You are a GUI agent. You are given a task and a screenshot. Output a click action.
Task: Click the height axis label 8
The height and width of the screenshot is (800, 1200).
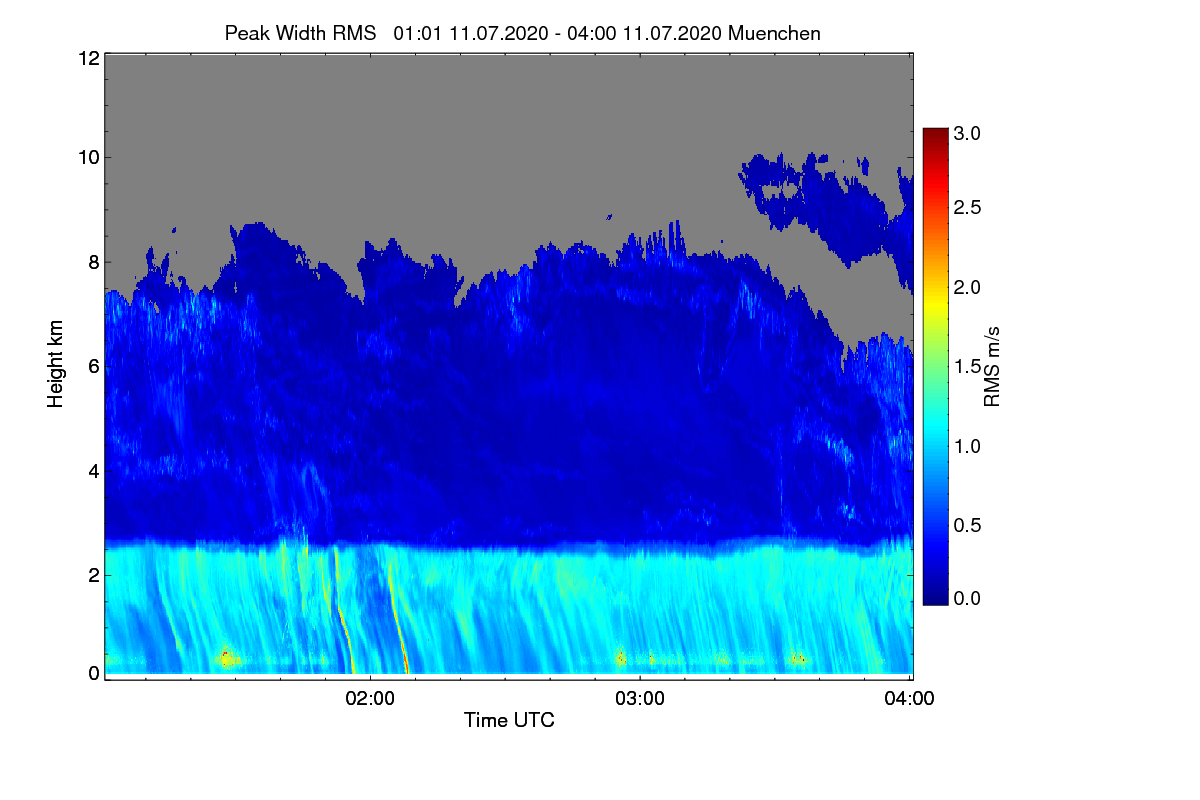pyautogui.click(x=93, y=262)
